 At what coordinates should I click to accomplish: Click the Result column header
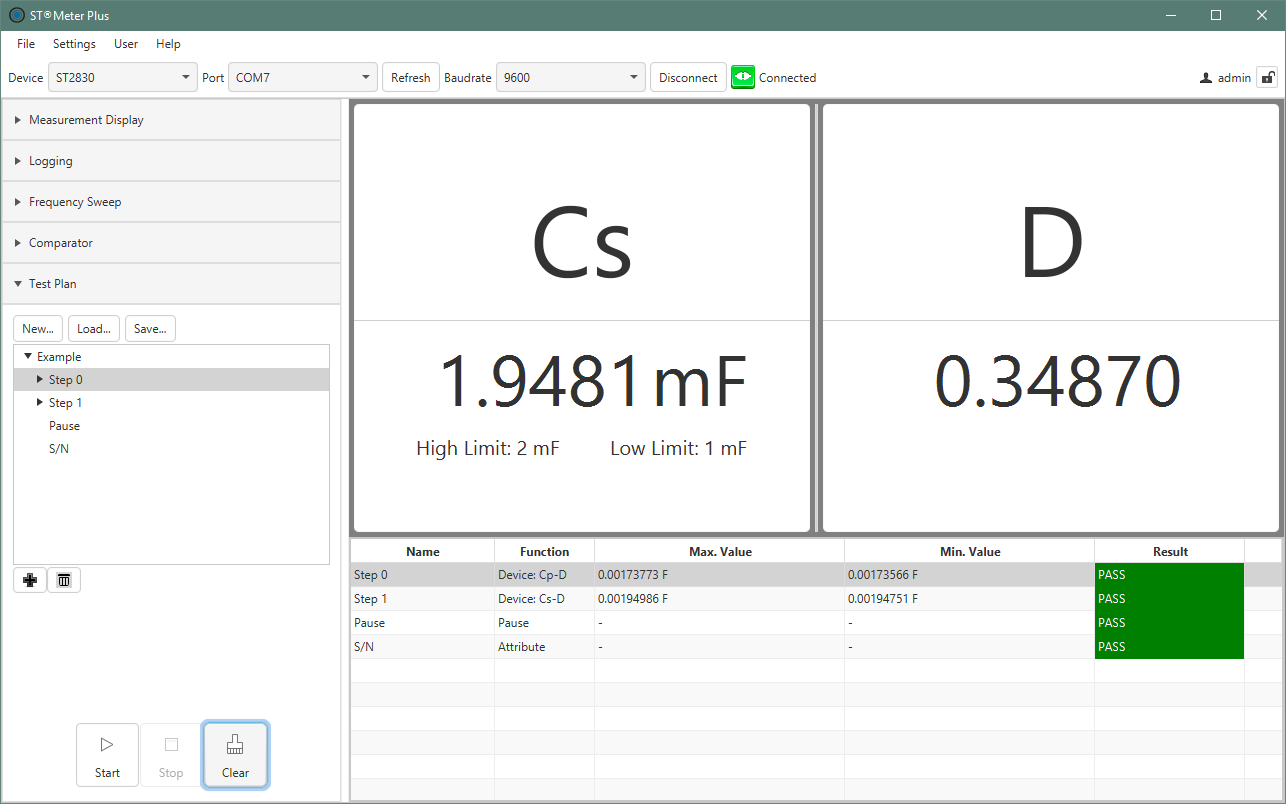[1169, 551]
